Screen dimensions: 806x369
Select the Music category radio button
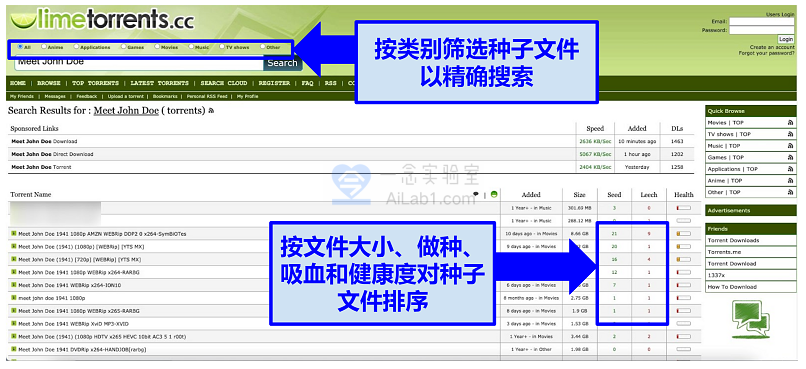click(191, 46)
